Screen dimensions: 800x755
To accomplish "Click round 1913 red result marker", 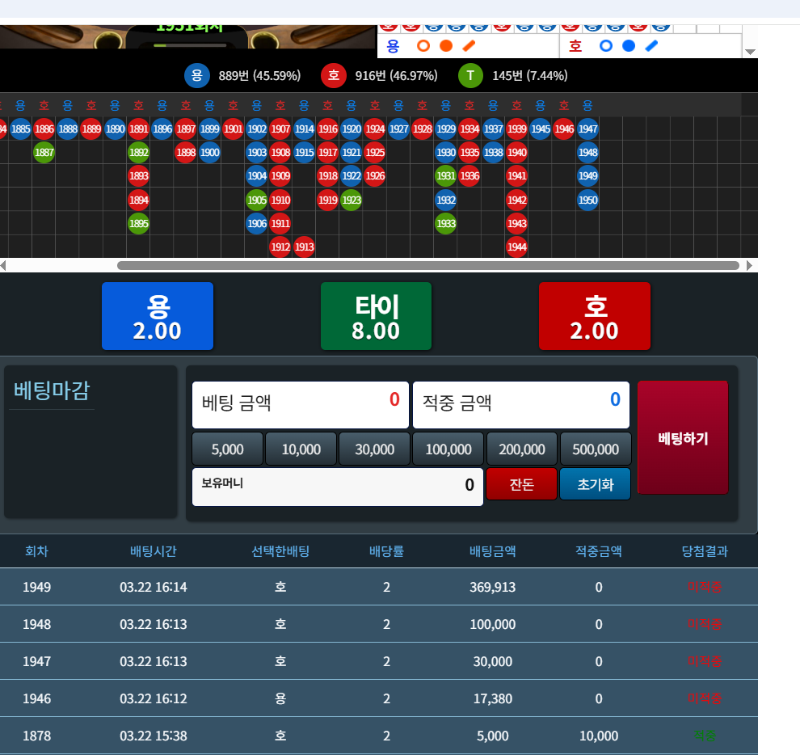I will click(304, 246).
